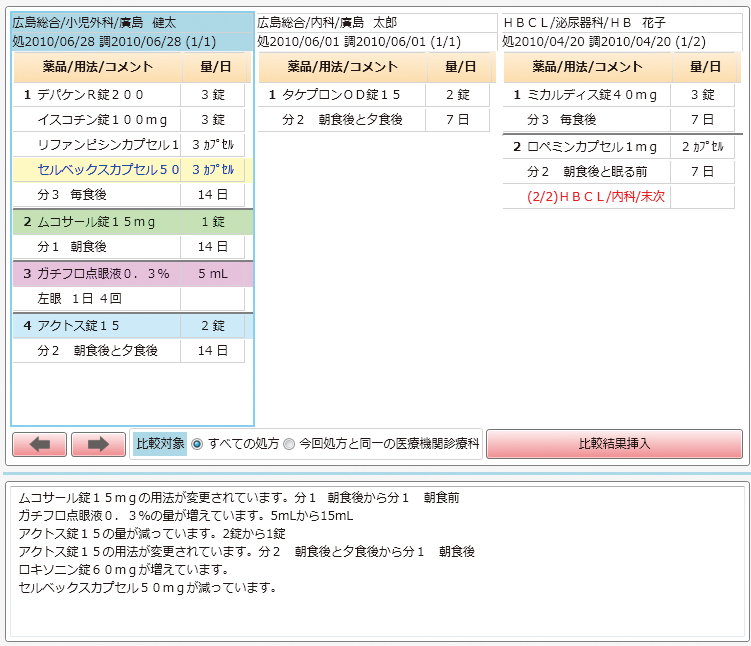Select the リファンピシンカプセル row
The height and width of the screenshot is (646, 751).
pyautogui.click(x=129, y=145)
